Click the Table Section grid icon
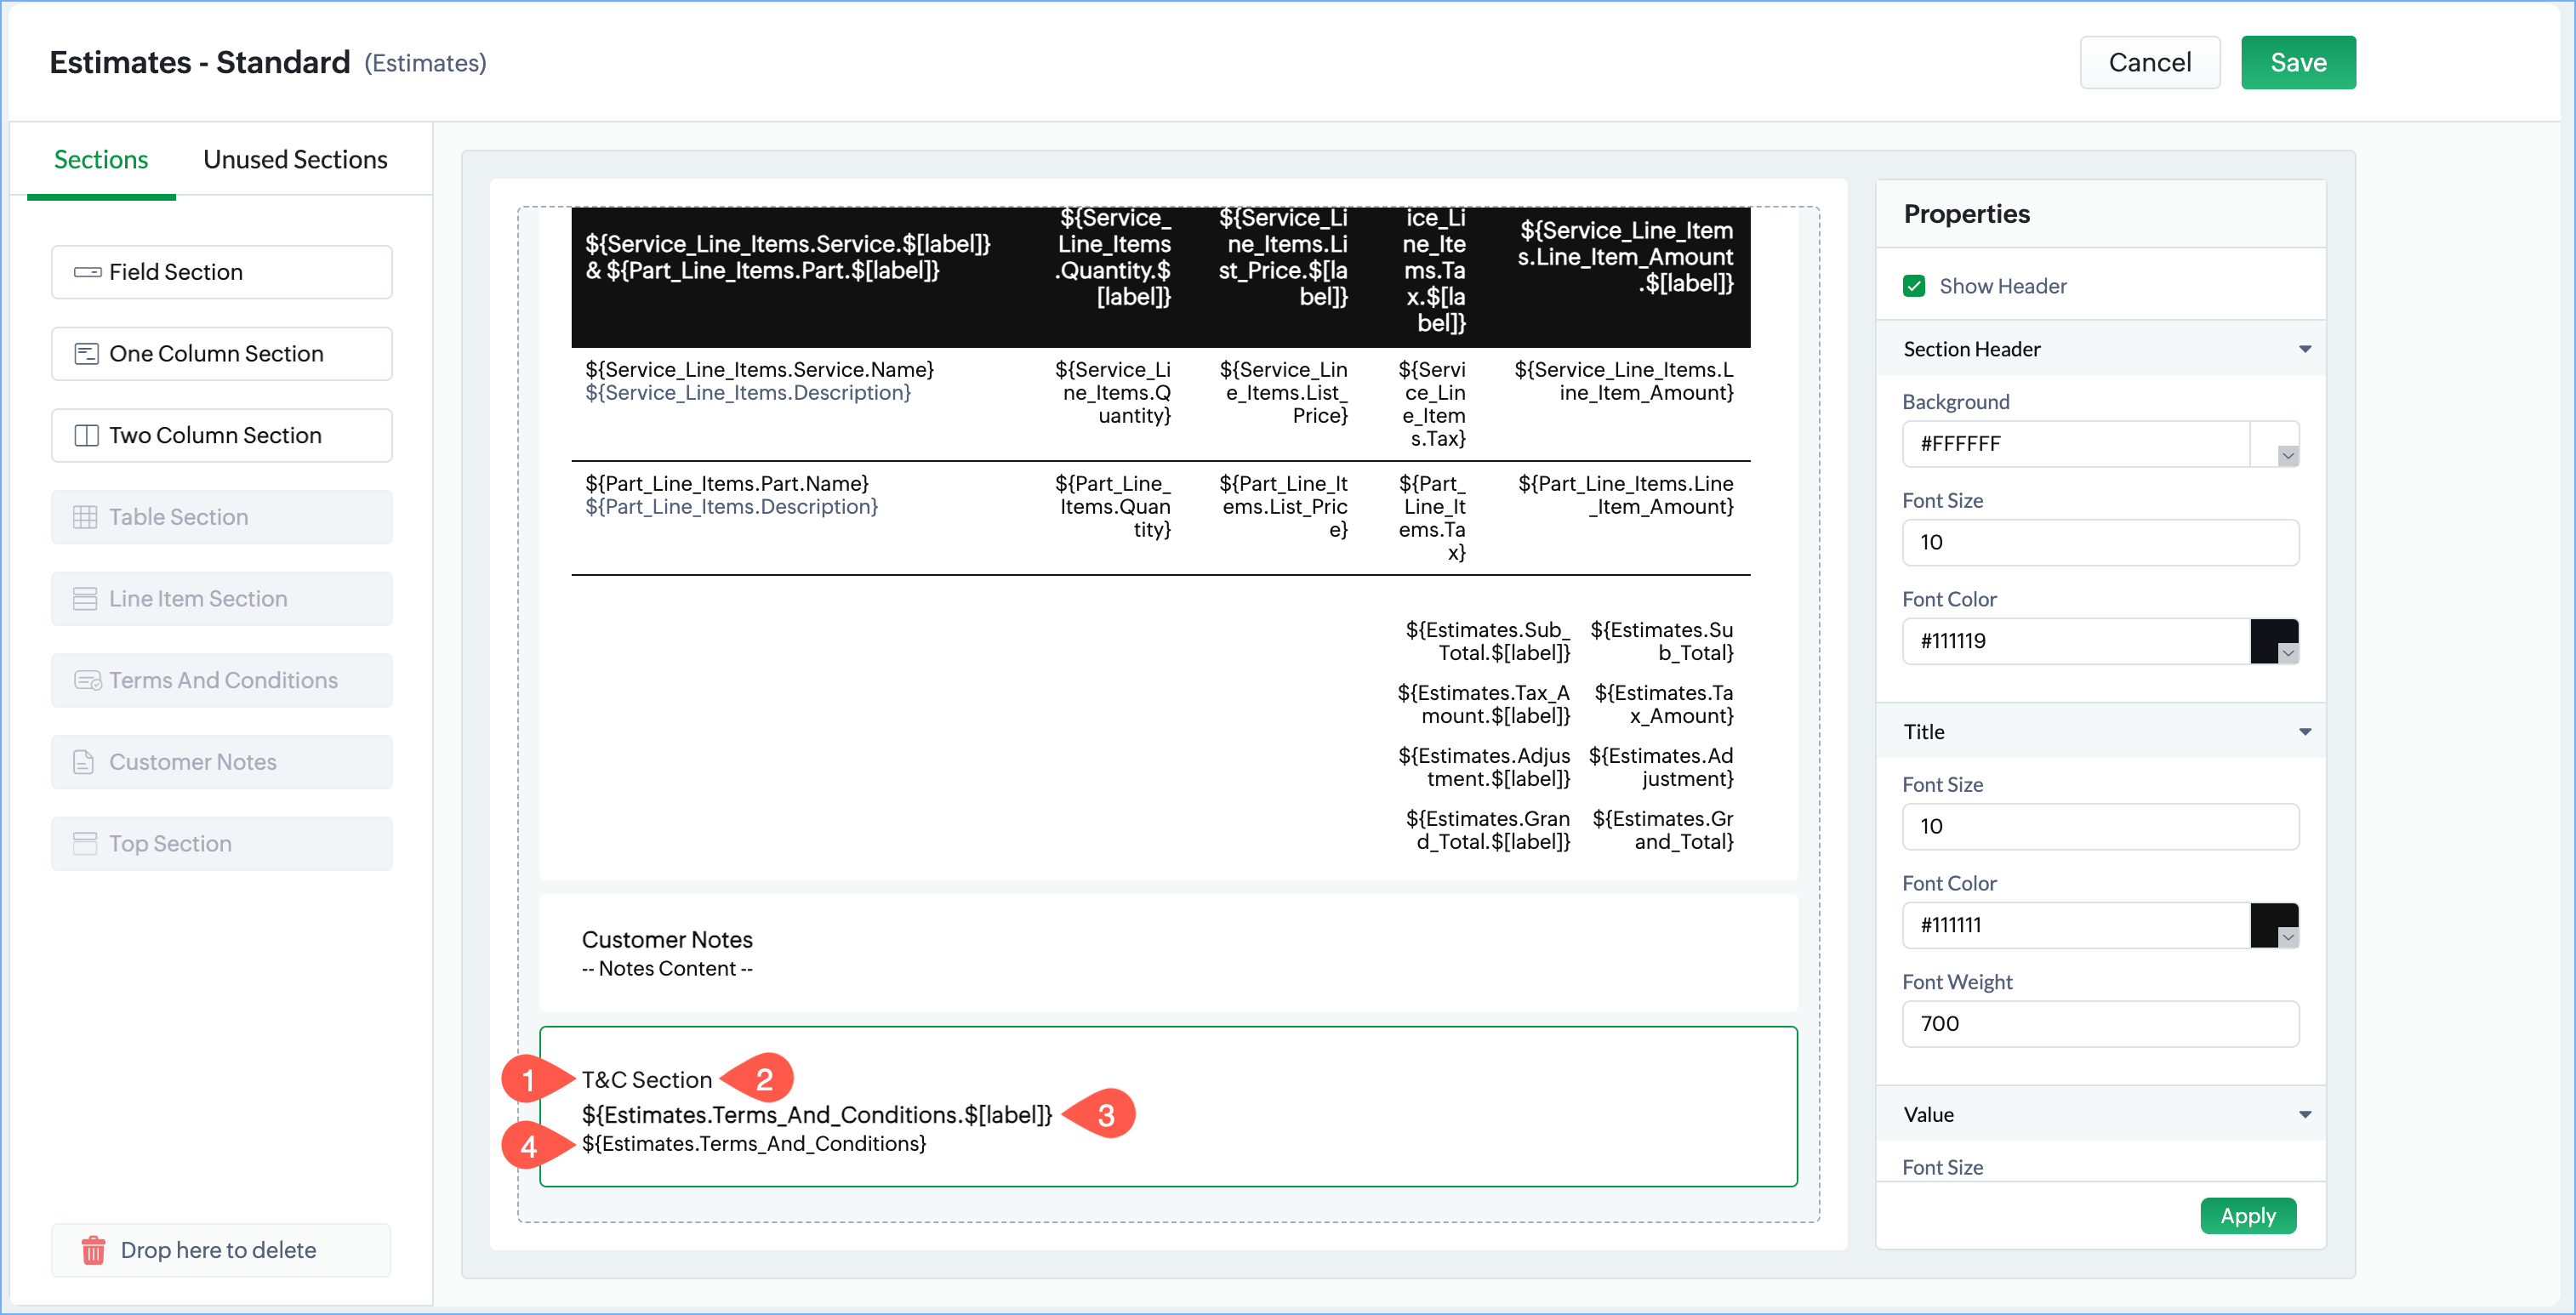The height and width of the screenshot is (1315, 2576). point(85,517)
